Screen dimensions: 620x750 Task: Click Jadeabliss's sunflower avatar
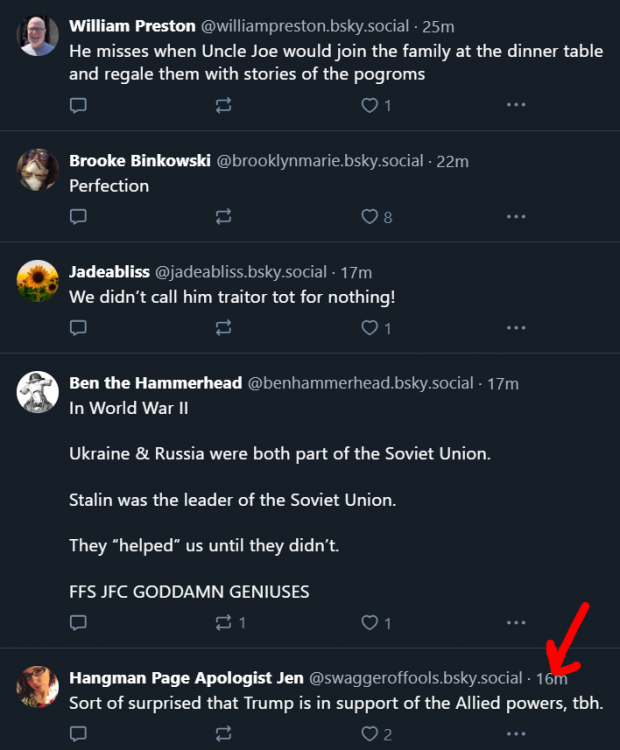pos(38,281)
